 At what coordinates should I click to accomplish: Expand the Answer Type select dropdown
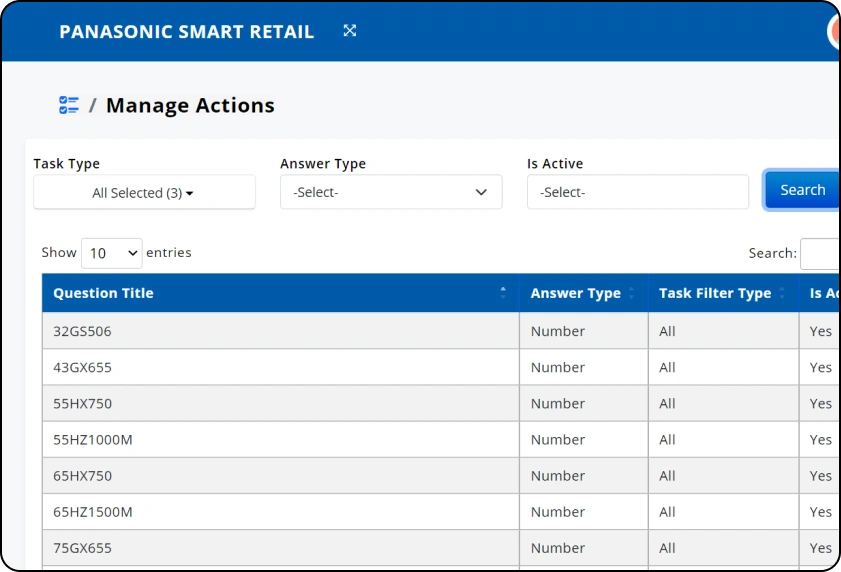pos(391,192)
